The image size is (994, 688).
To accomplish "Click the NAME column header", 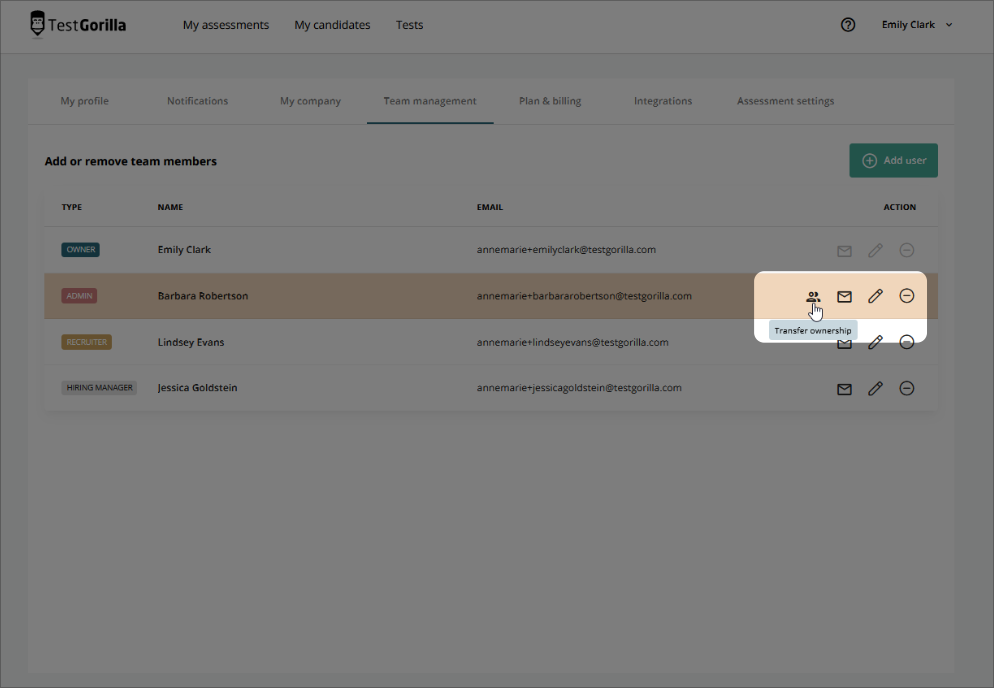I will [x=170, y=207].
